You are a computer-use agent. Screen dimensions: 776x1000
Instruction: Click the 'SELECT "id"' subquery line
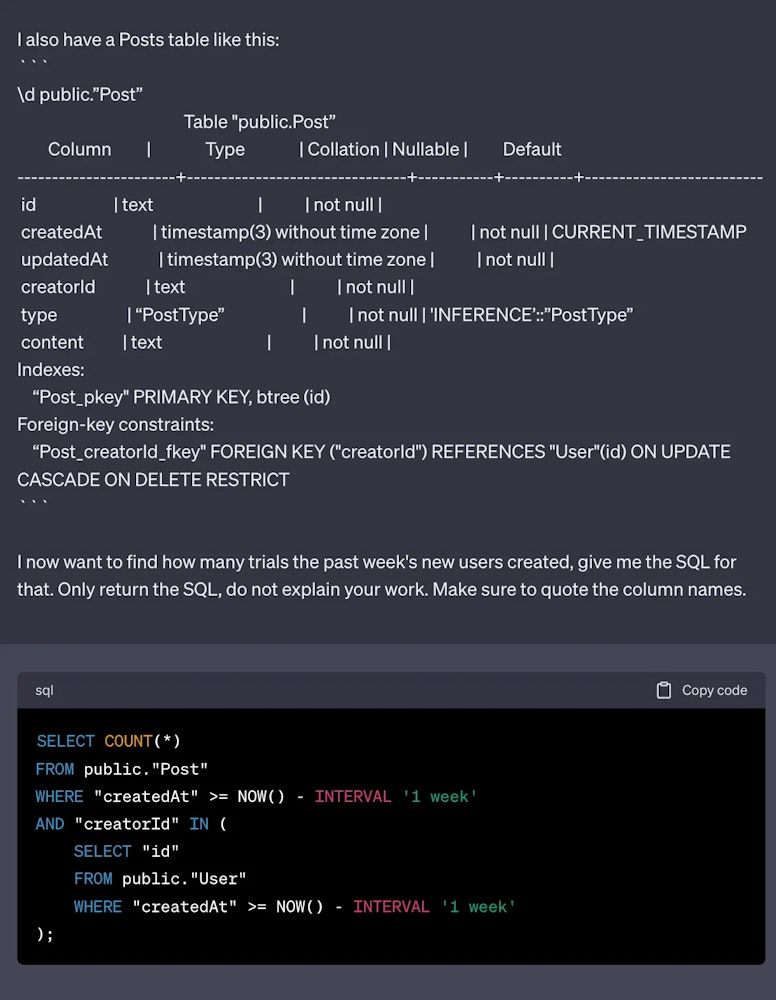pos(126,851)
